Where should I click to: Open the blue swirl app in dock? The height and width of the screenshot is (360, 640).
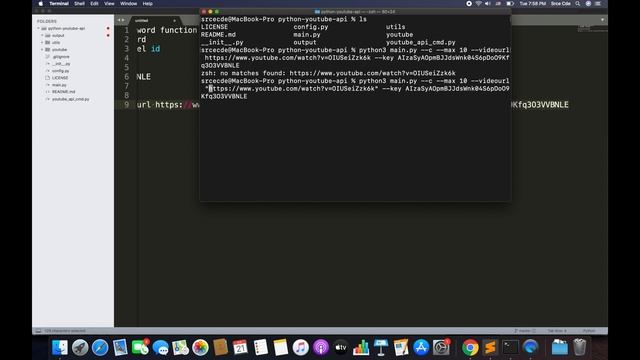point(530,347)
